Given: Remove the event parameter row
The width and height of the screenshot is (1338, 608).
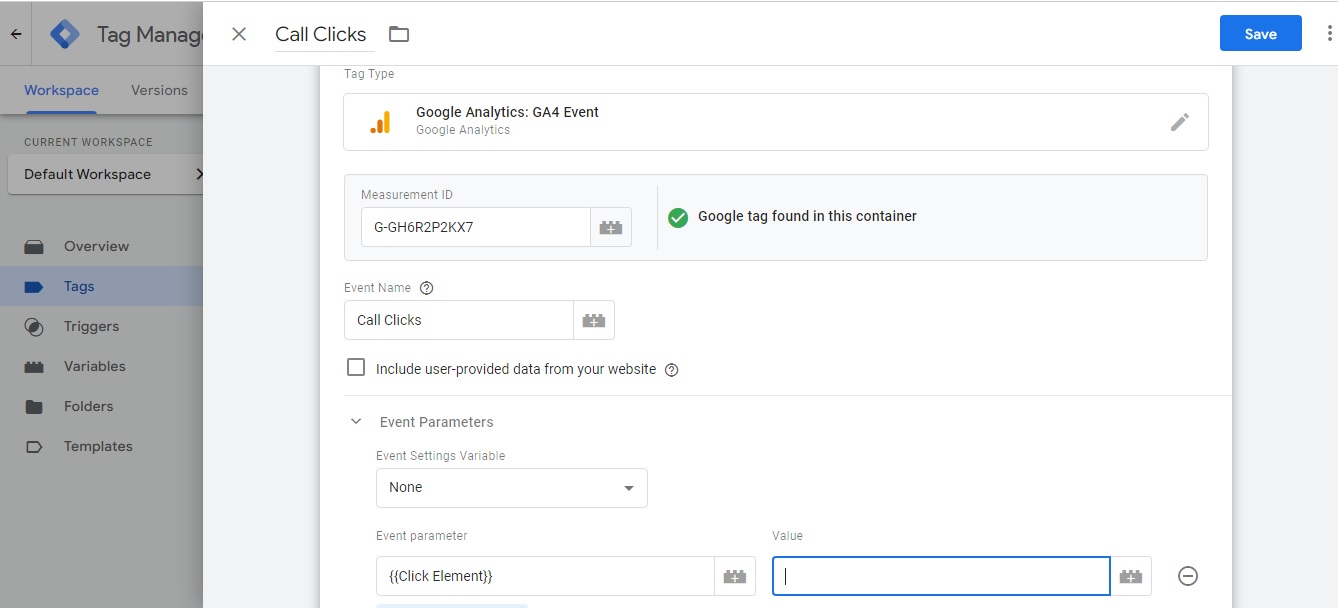Looking at the screenshot, I should [x=1188, y=576].
